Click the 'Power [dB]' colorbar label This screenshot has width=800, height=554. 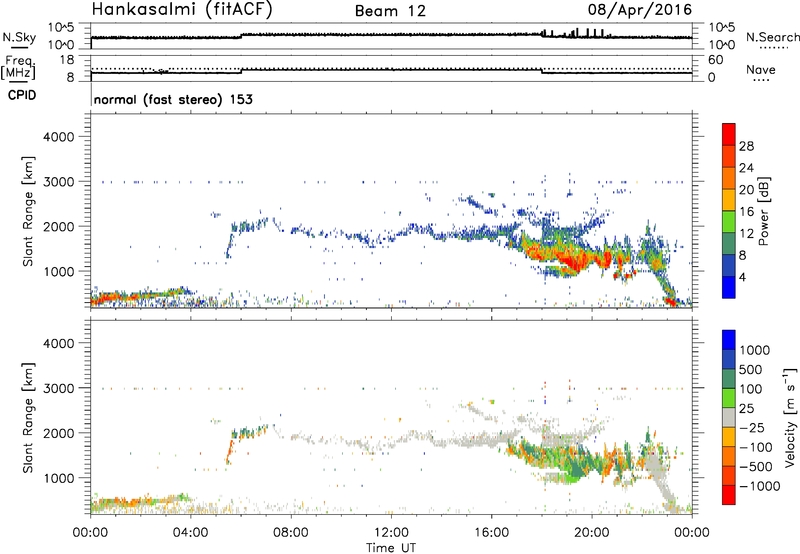point(763,211)
